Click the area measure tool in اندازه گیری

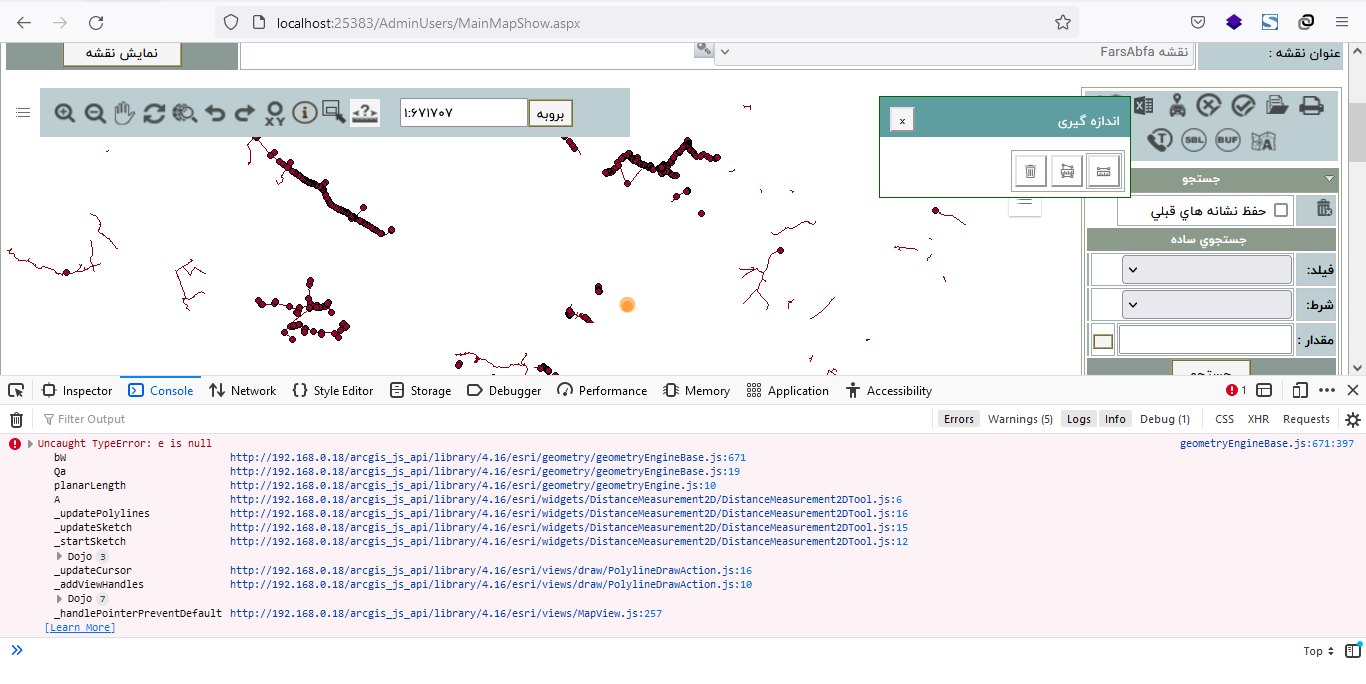[1067, 171]
